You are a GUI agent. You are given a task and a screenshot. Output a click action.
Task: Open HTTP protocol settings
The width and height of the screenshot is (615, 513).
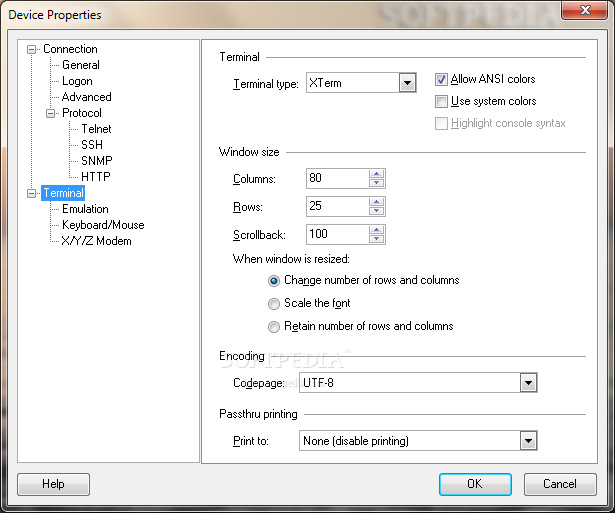click(96, 177)
